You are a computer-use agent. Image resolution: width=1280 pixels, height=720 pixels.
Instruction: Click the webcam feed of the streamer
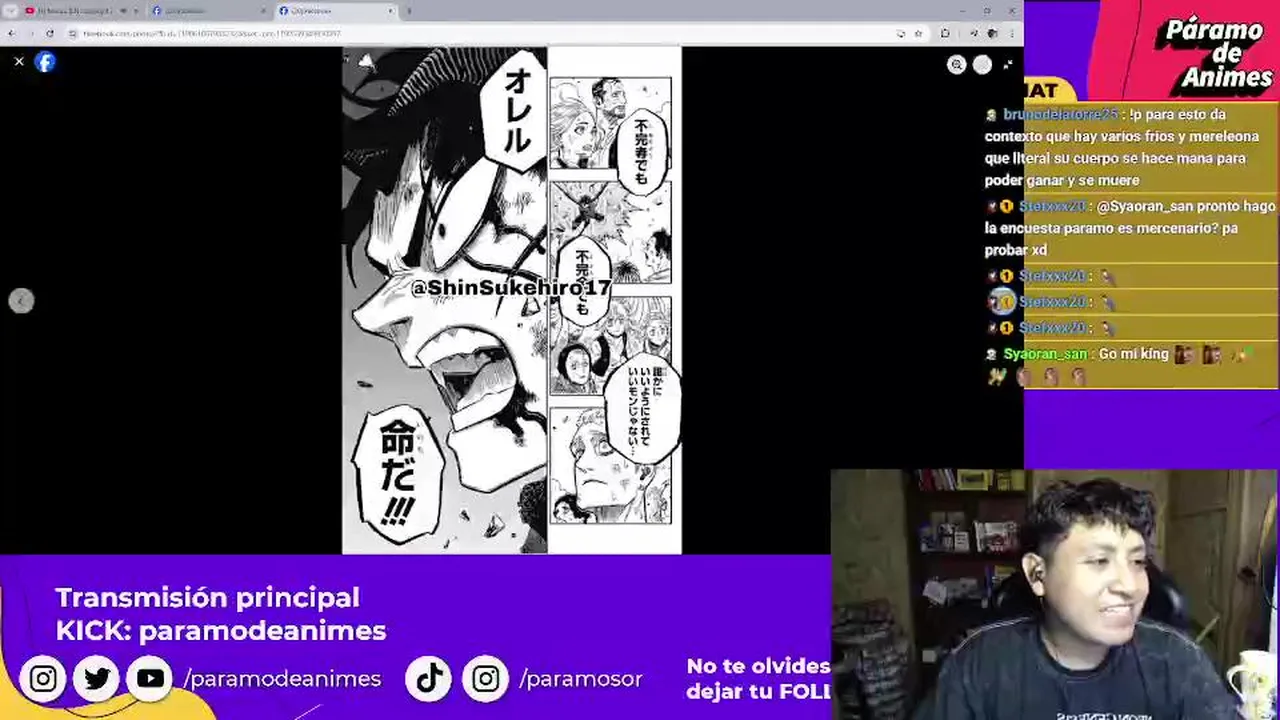point(1055,595)
